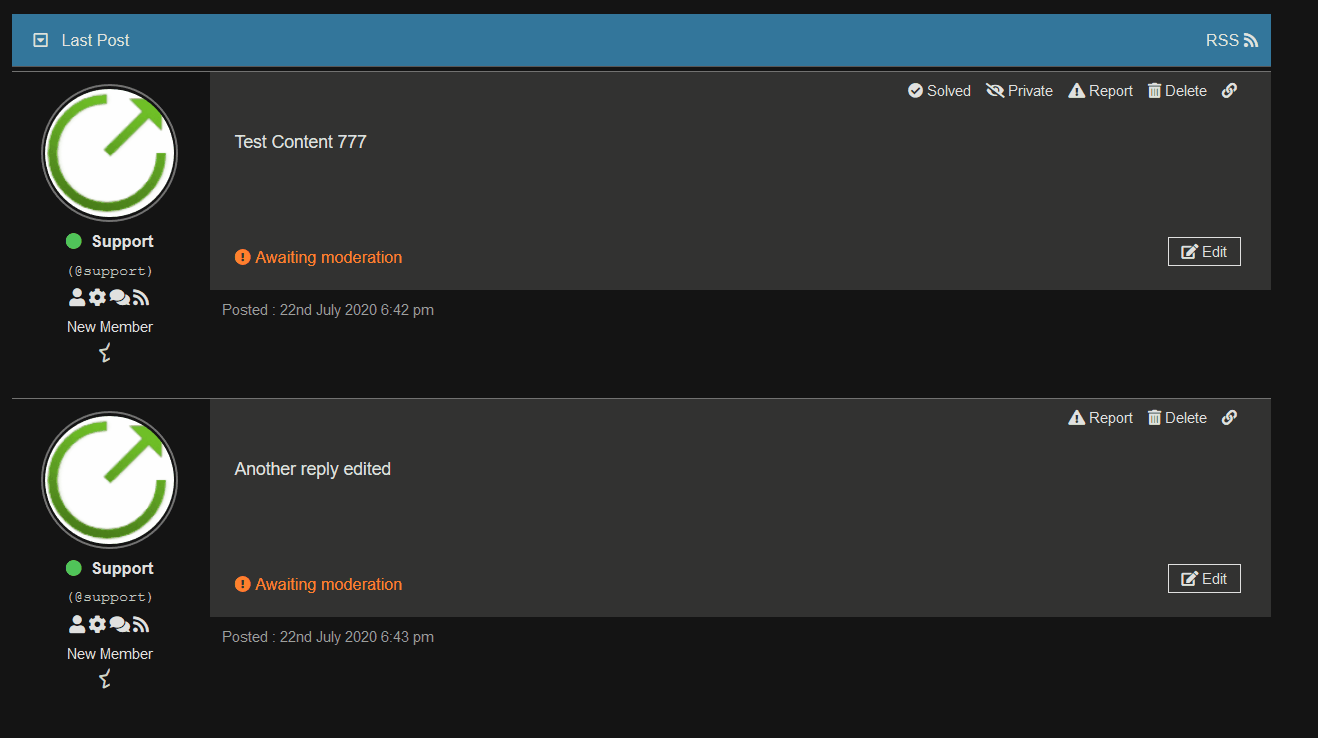1318x738 pixels.
Task: Edit the Test Content 777 post
Action: click(1204, 251)
